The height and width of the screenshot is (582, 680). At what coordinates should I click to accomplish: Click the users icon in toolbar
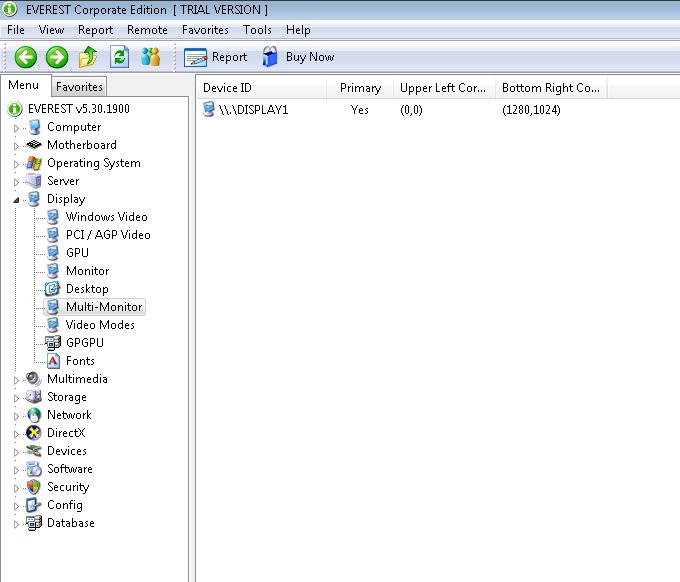[150, 57]
